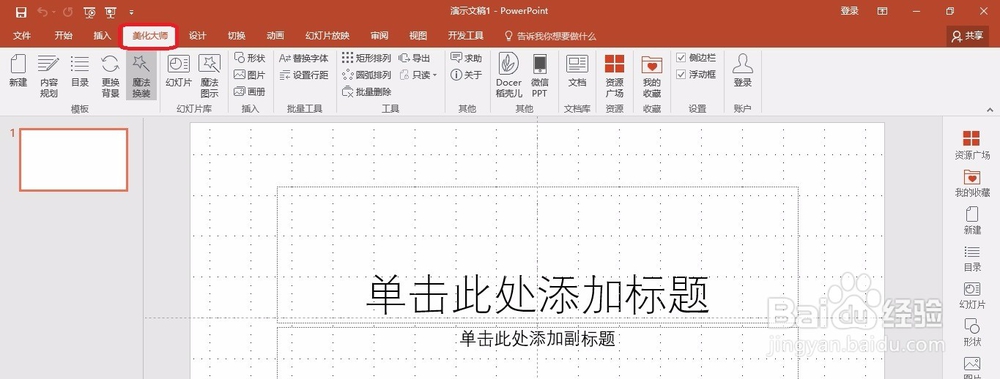
Task: Click the Redo icon in quick access toolbar
Action: [x=68, y=11]
